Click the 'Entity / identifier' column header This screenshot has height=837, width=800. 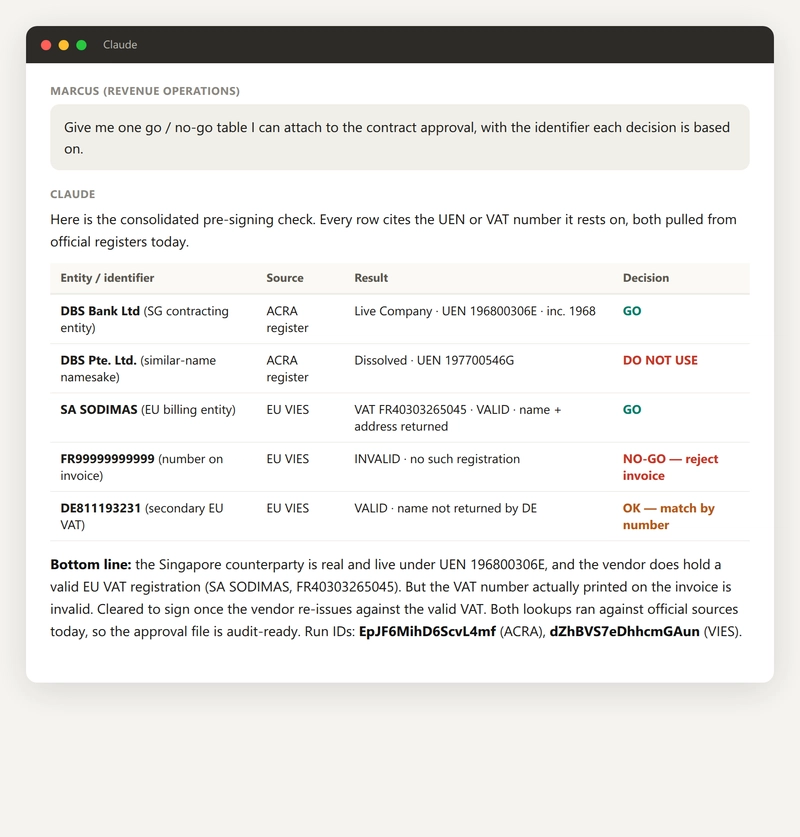pyautogui.click(x=107, y=278)
